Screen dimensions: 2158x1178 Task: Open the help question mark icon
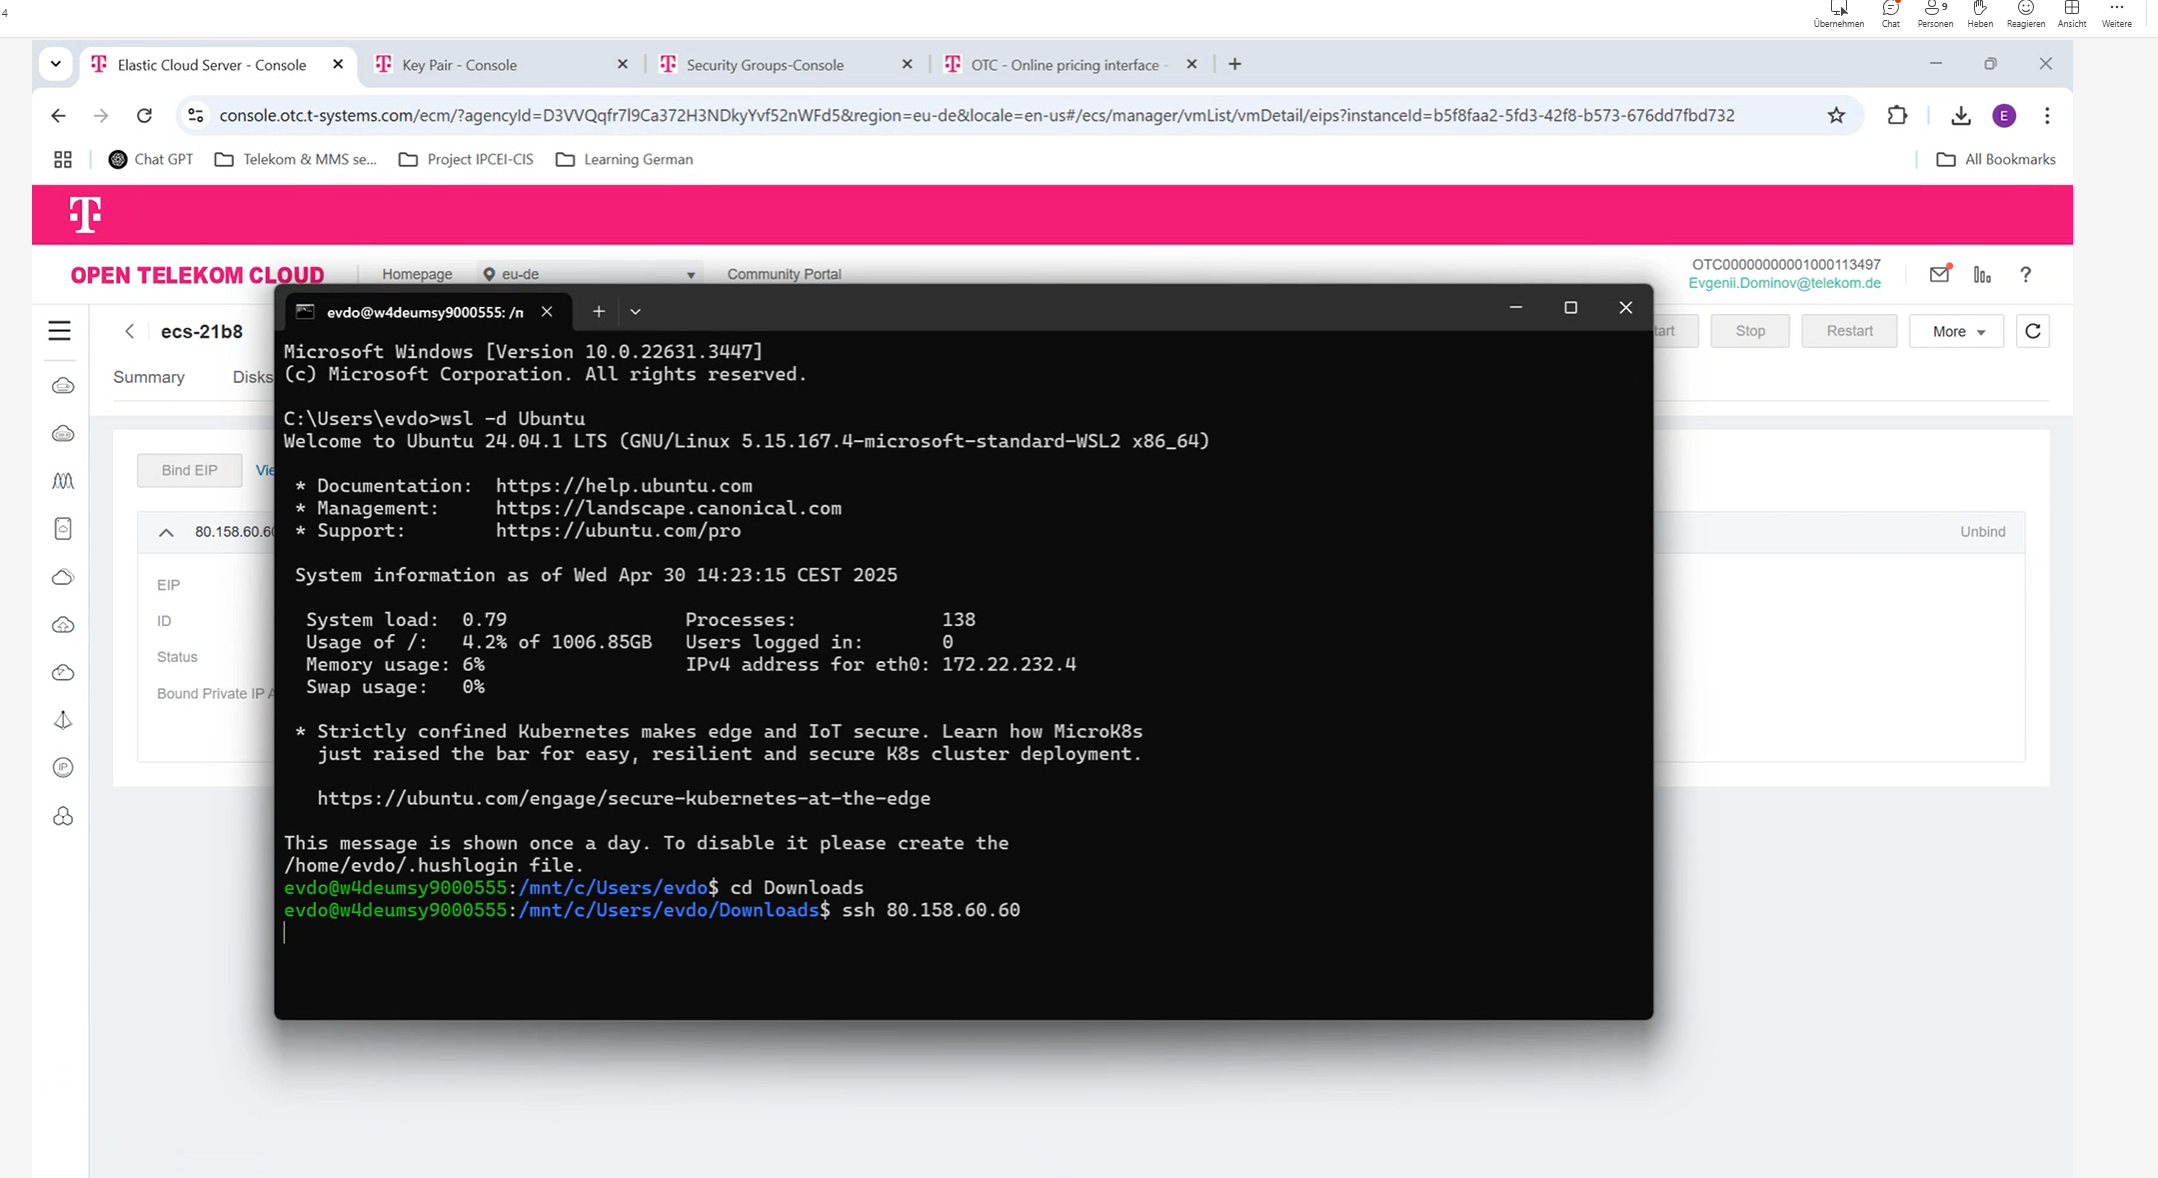coord(2025,274)
